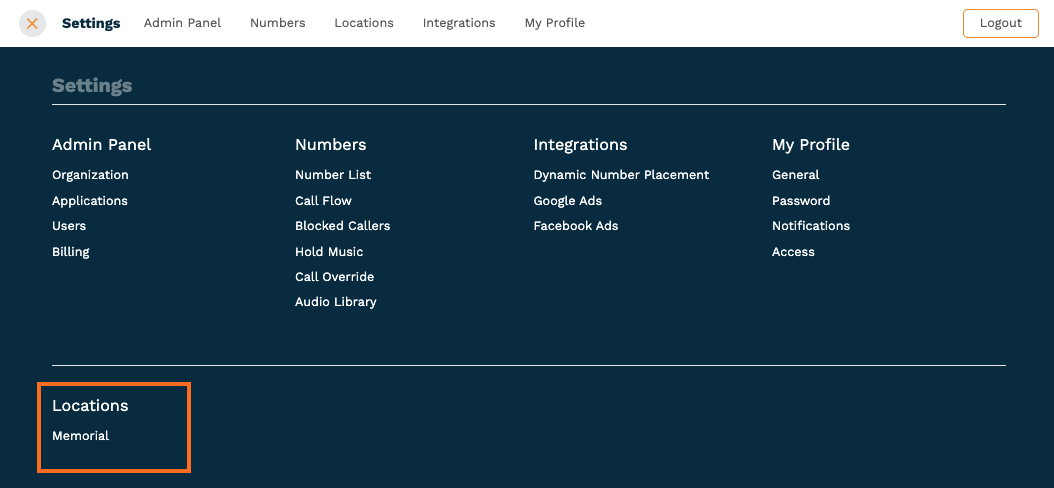Open the Google Ads integration link
Image resolution: width=1054 pixels, height=488 pixels.
pyautogui.click(x=567, y=201)
